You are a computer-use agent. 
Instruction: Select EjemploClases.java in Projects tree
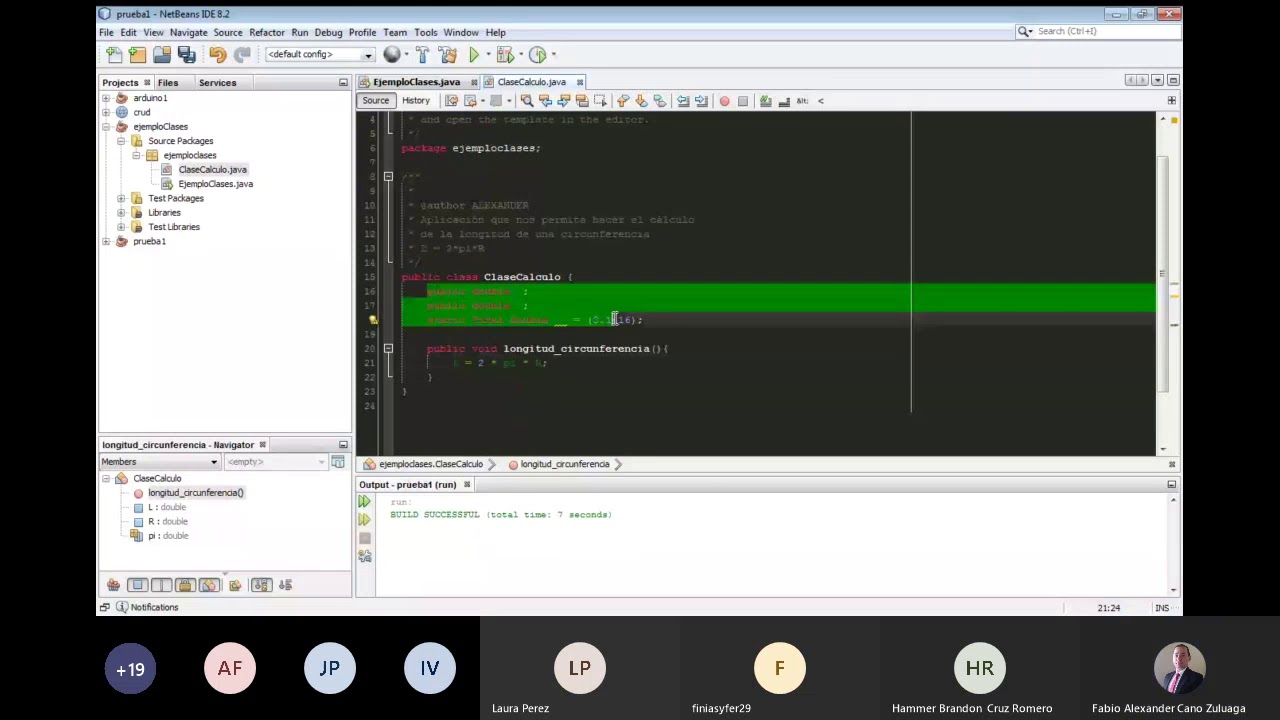(x=215, y=184)
